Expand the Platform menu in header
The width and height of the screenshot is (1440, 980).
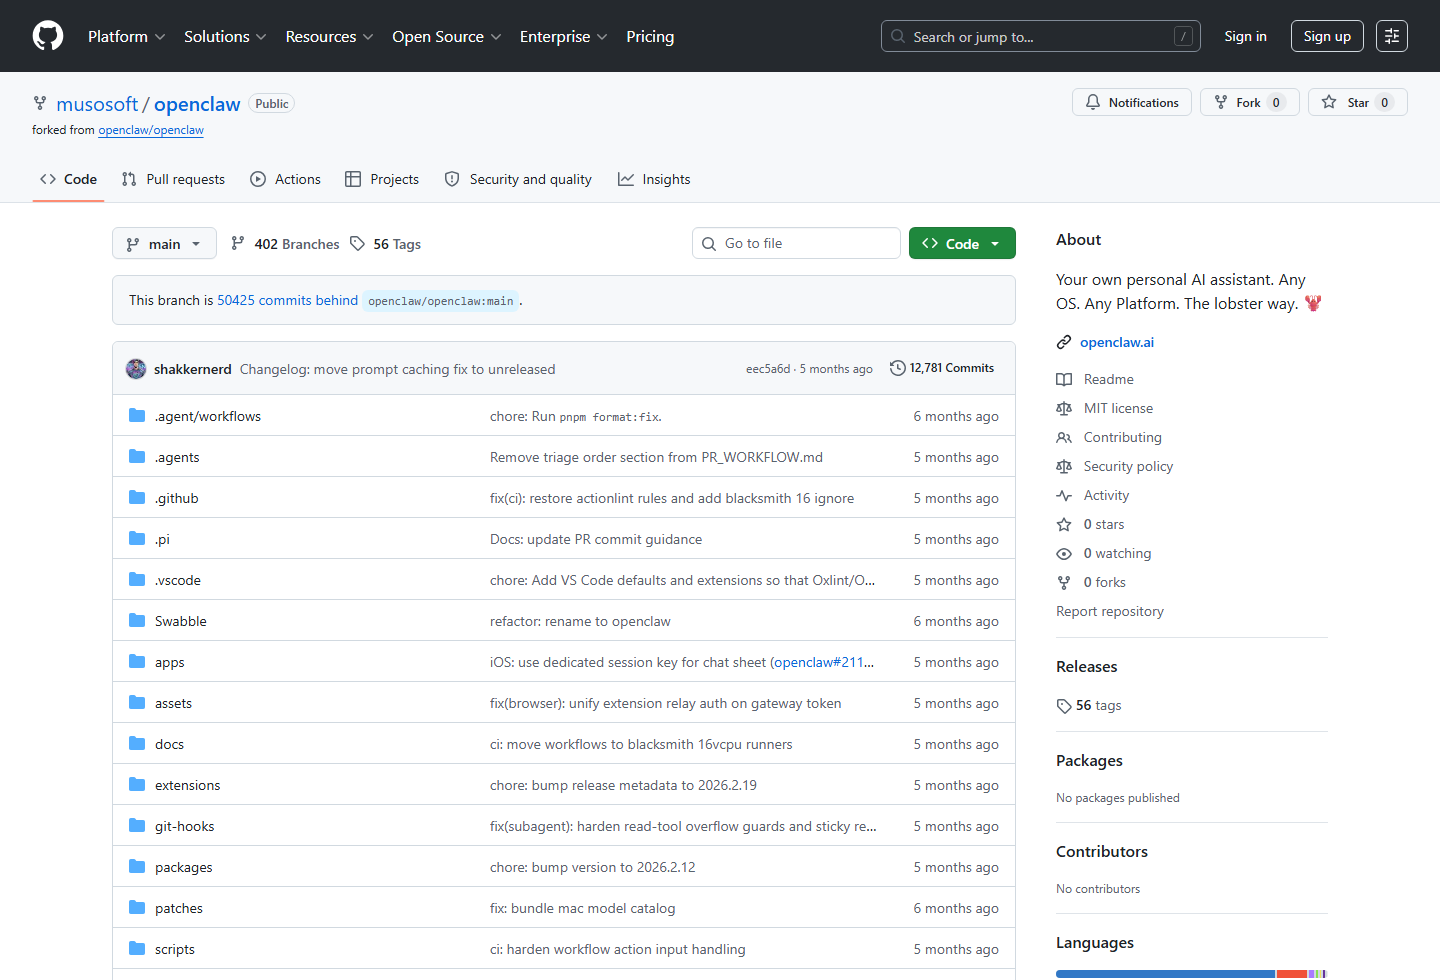(x=127, y=36)
